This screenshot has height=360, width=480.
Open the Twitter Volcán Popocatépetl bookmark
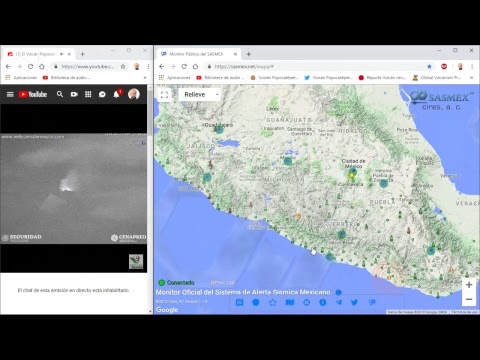coord(328,78)
